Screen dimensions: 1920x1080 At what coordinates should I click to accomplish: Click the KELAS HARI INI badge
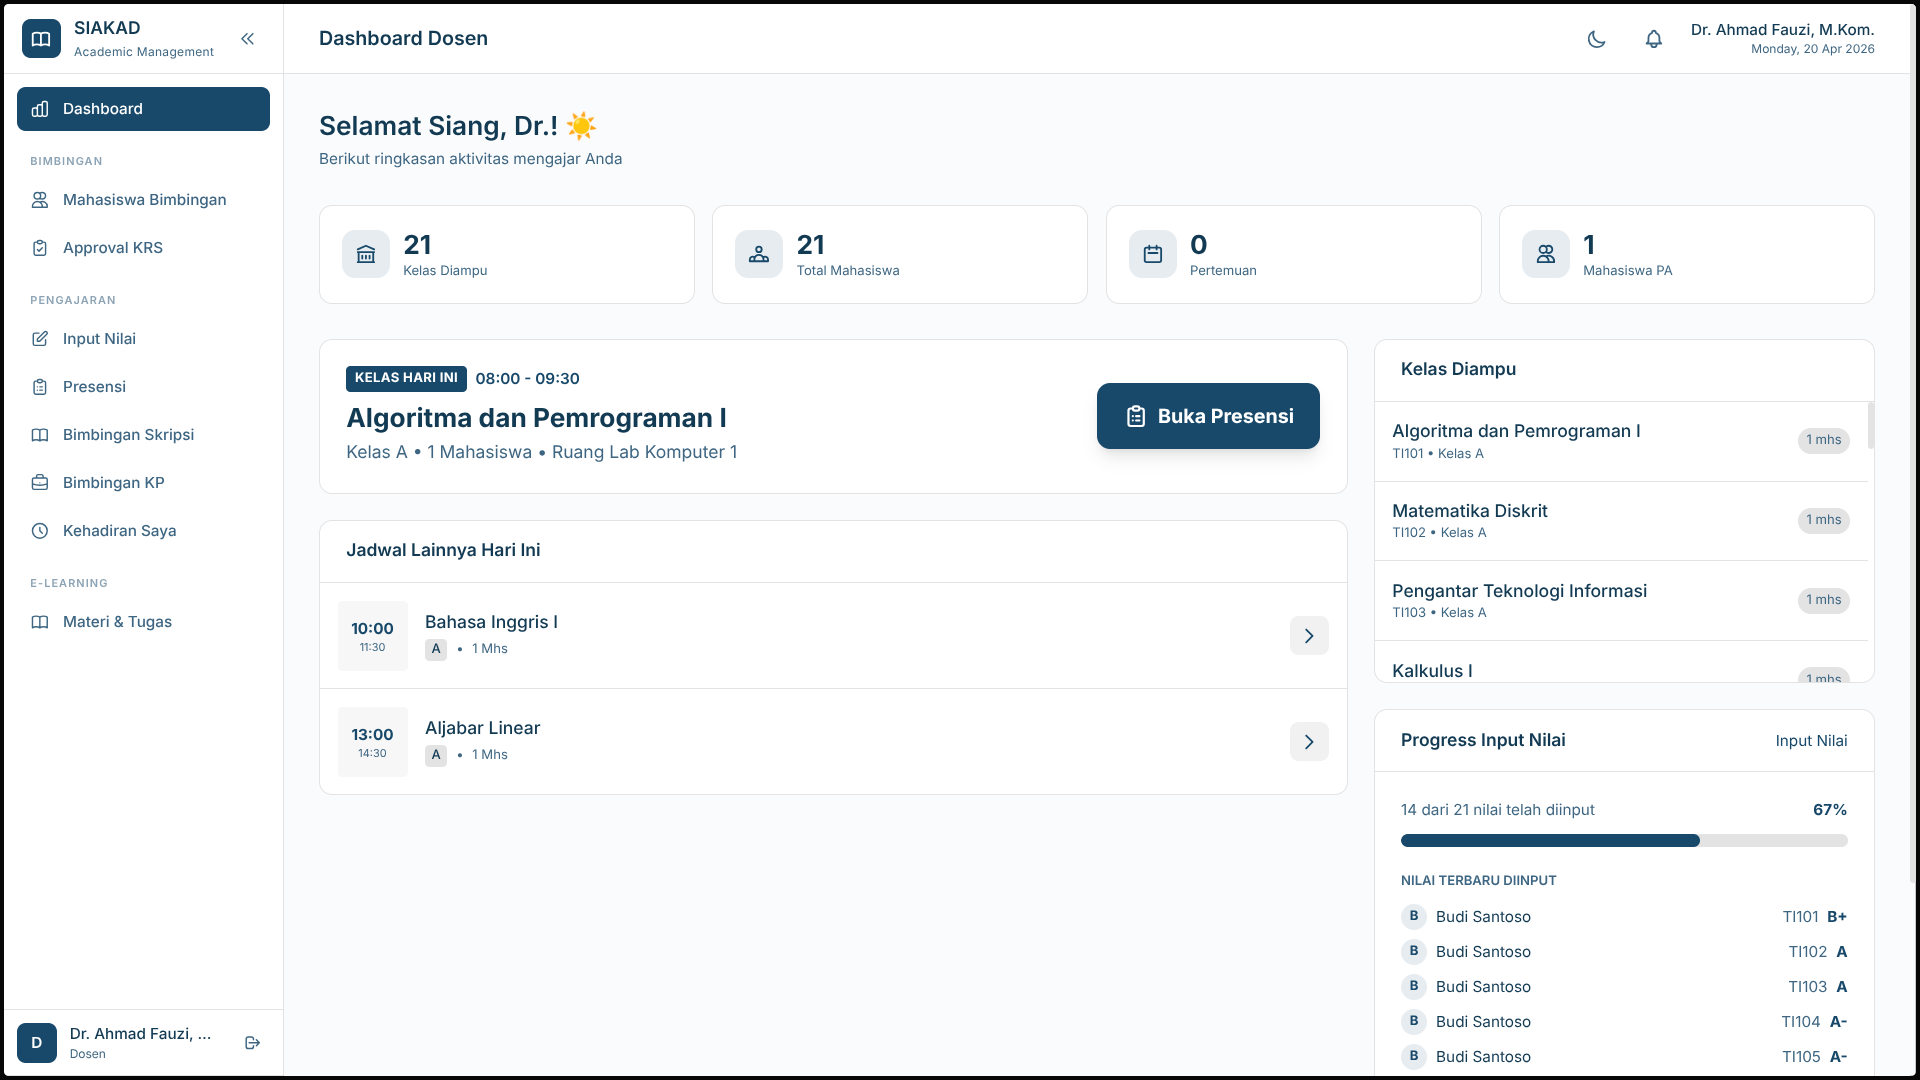click(406, 378)
